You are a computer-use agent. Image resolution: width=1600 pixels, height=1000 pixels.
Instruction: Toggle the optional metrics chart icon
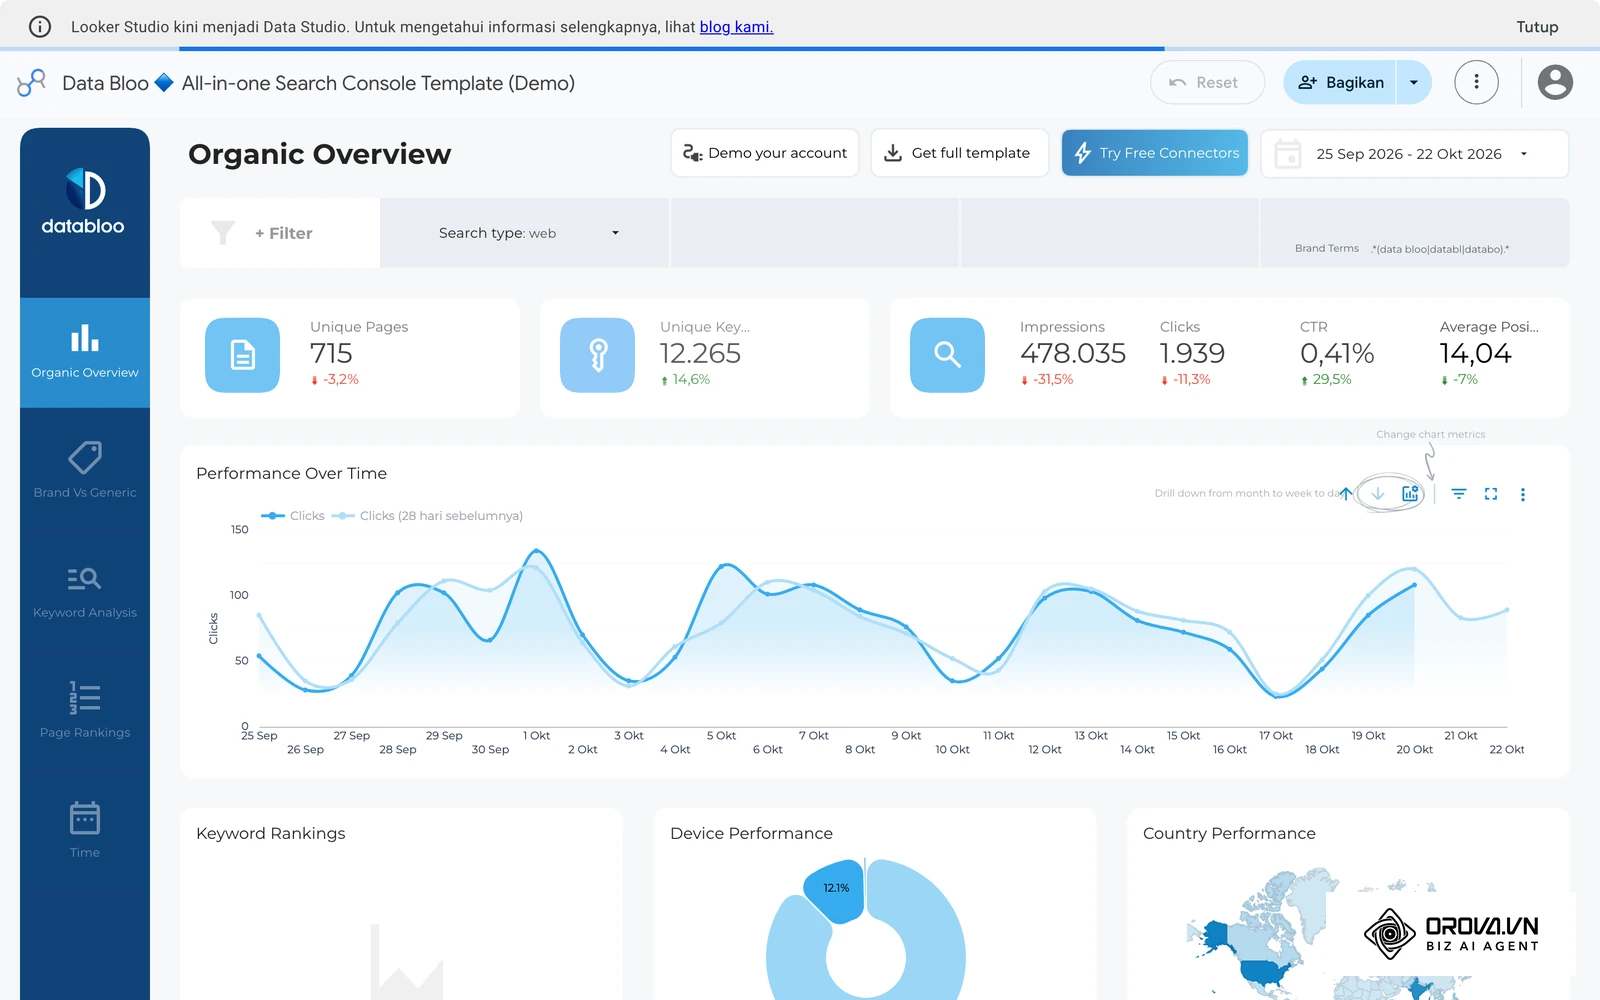click(1410, 494)
